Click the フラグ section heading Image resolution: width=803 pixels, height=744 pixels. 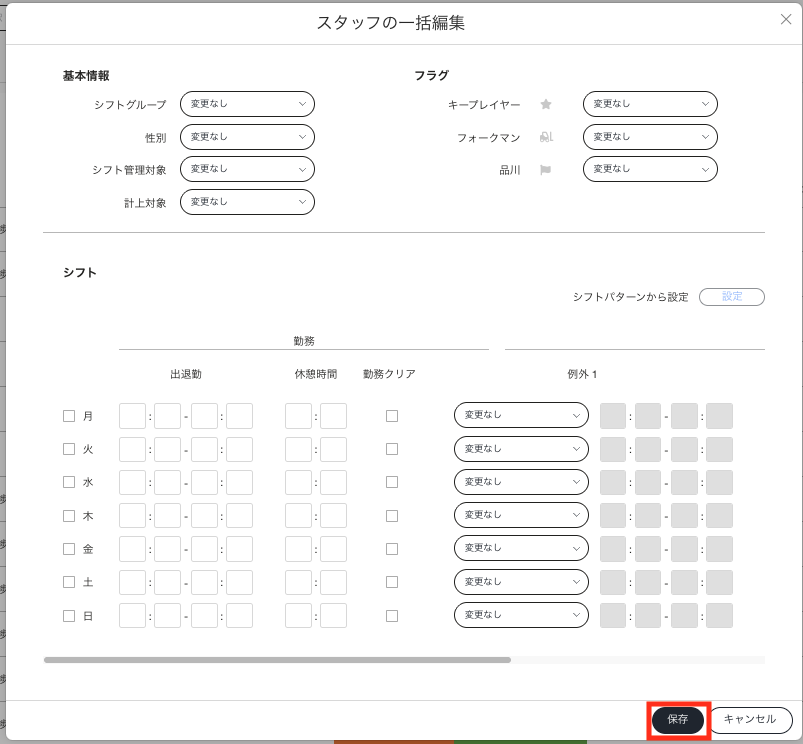tap(431, 76)
